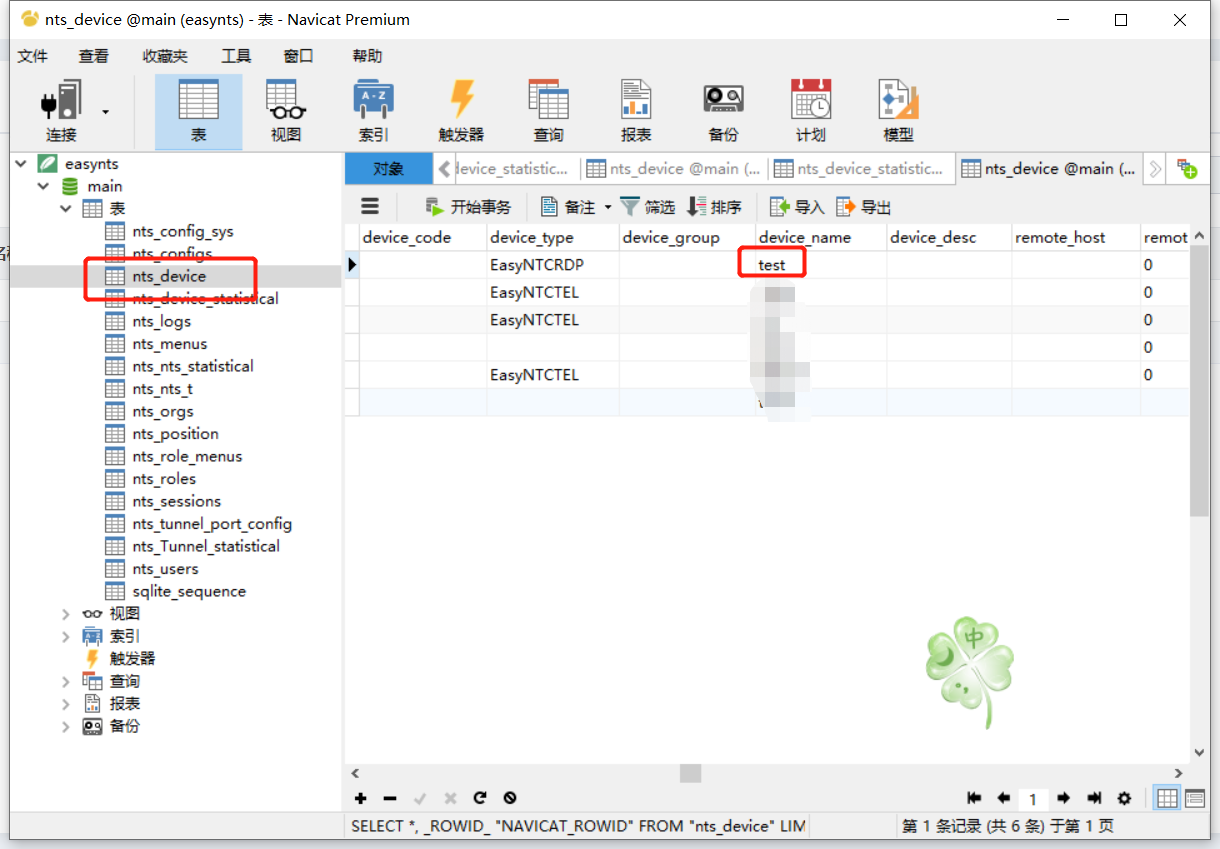
Task: Open the 窗口 menu
Action: (x=298, y=56)
